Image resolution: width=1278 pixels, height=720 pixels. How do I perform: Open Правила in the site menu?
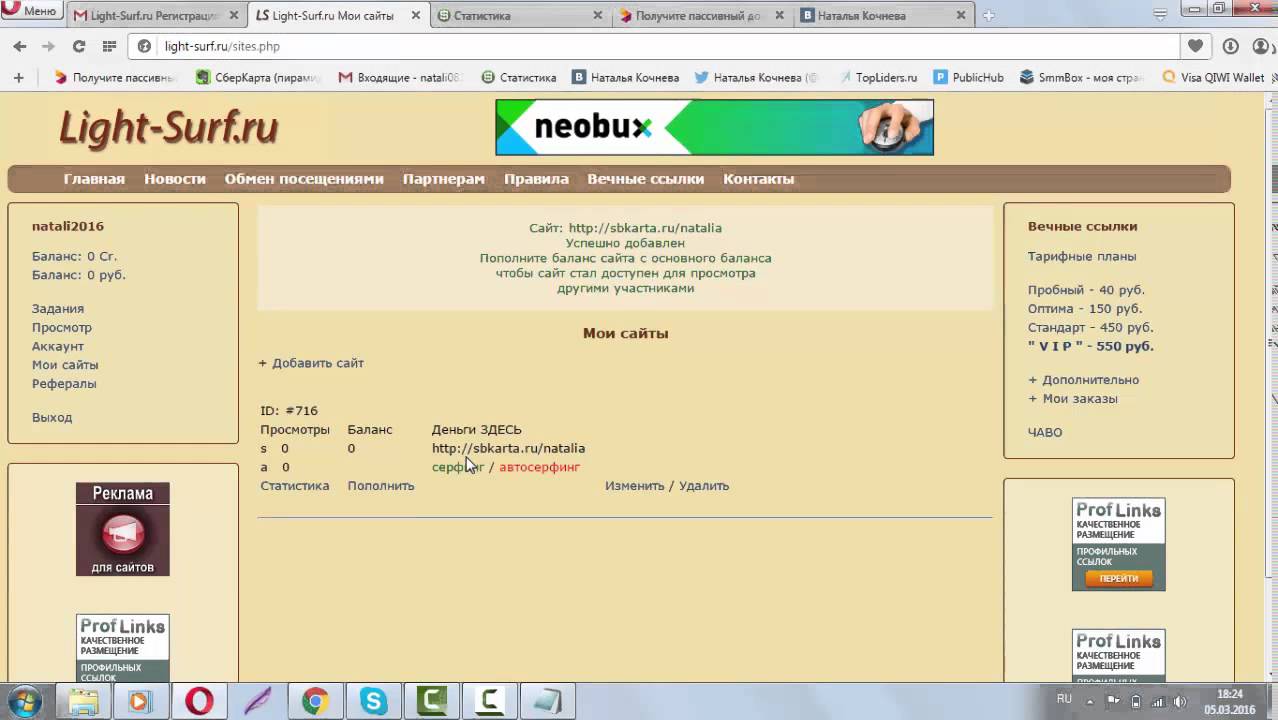(536, 179)
